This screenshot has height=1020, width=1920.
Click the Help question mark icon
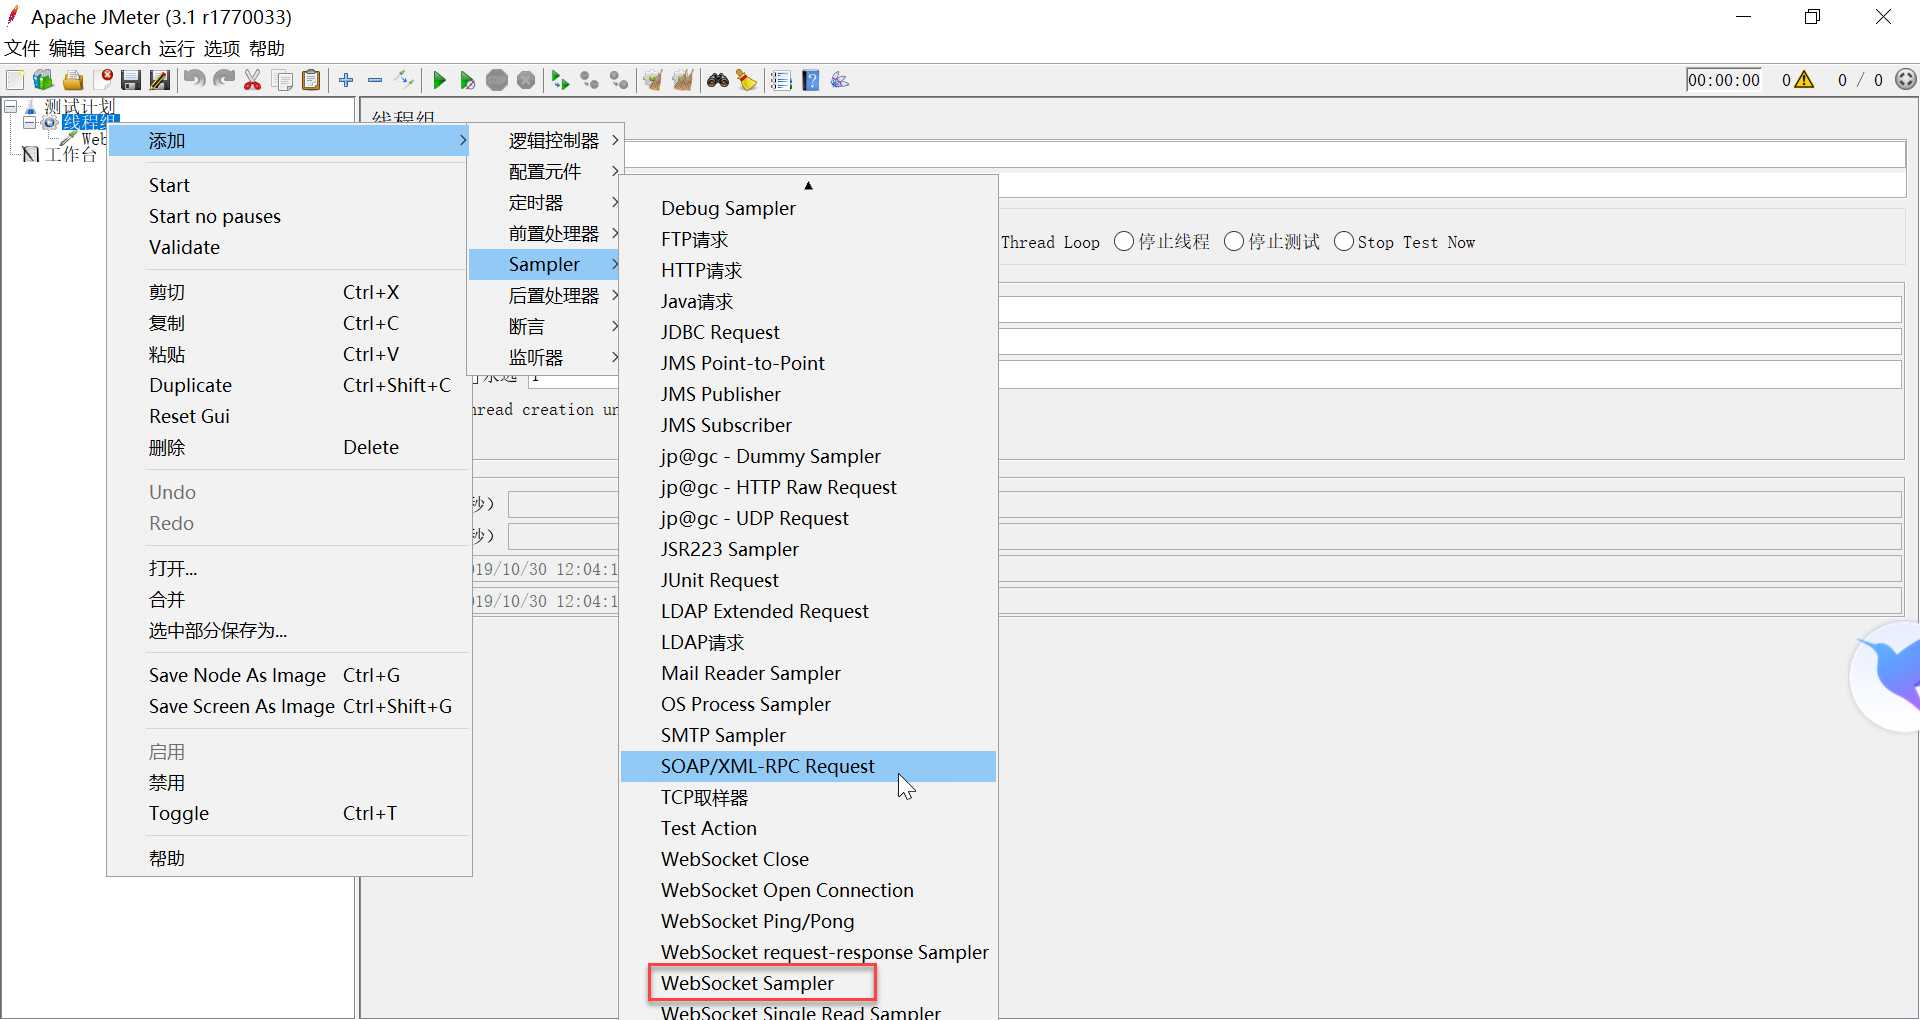811,80
